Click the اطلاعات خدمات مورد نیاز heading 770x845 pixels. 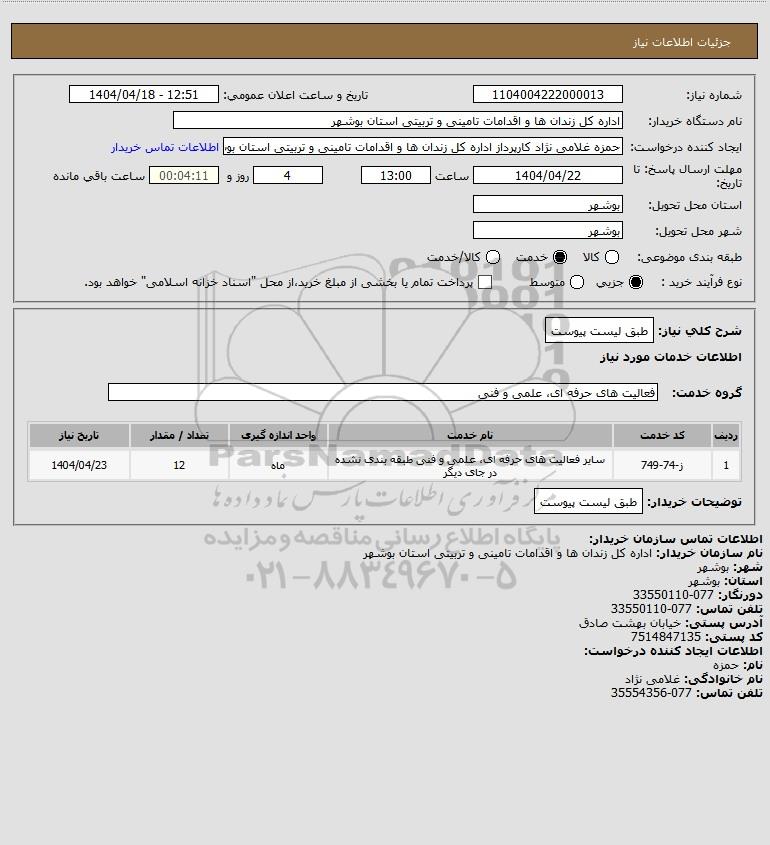pyautogui.click(x=671, y=357)
